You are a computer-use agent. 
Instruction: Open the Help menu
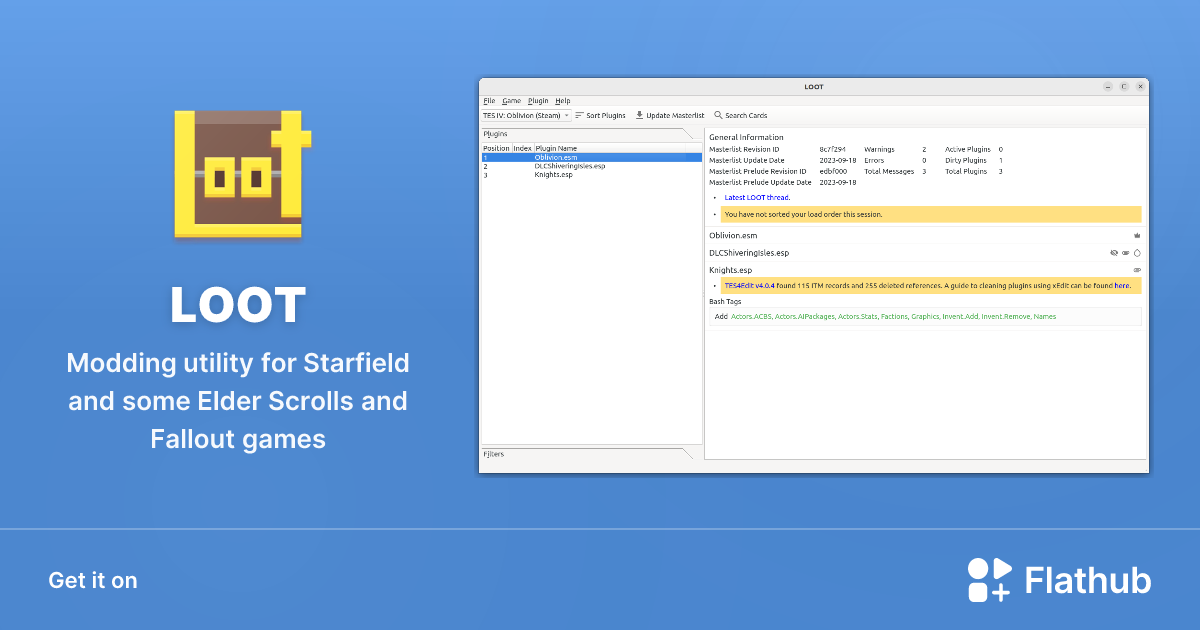pos(563,101)
